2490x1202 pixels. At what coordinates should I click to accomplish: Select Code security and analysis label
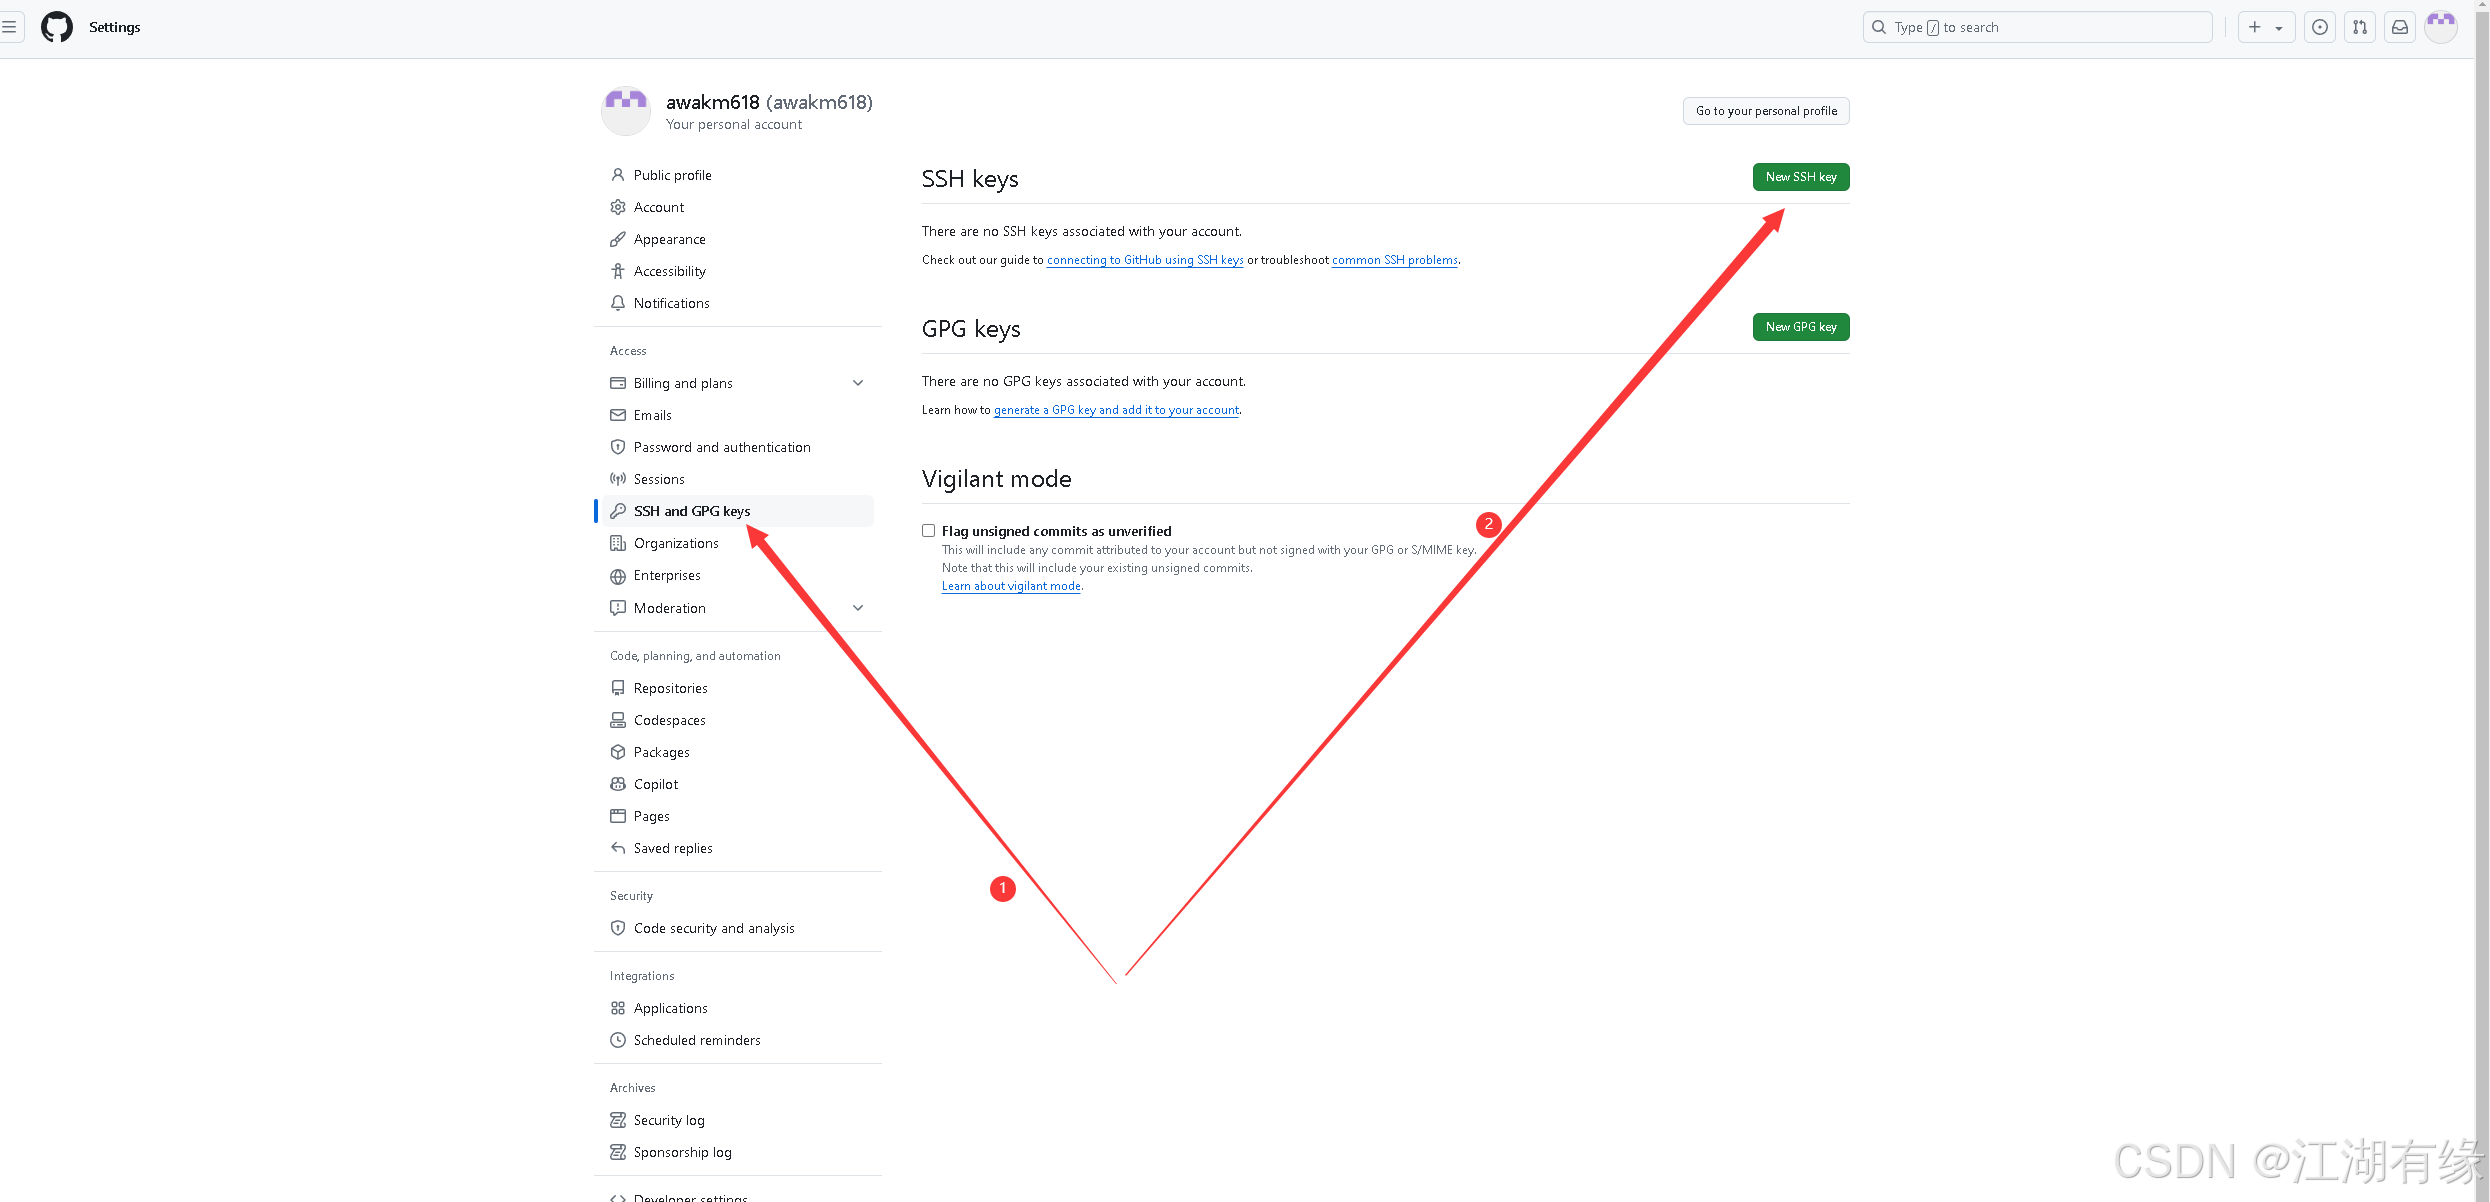[x=714, y=928]
